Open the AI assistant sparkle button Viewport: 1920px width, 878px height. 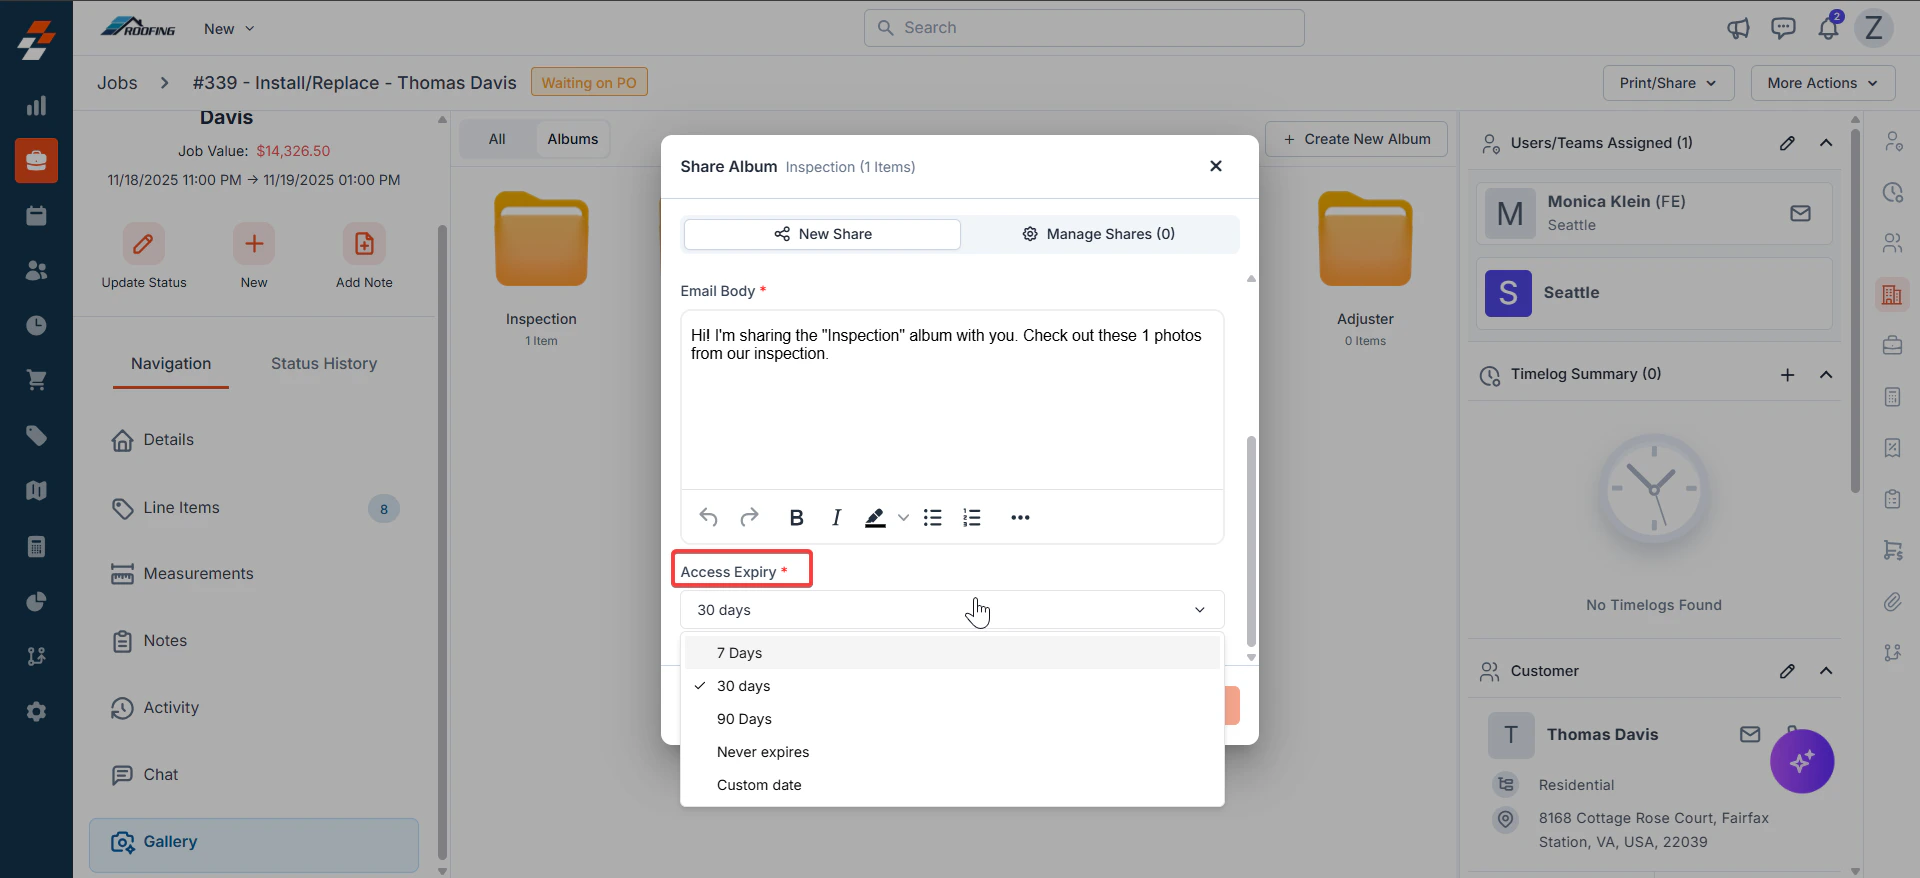pyautogui.click(x=1802, y=762)
